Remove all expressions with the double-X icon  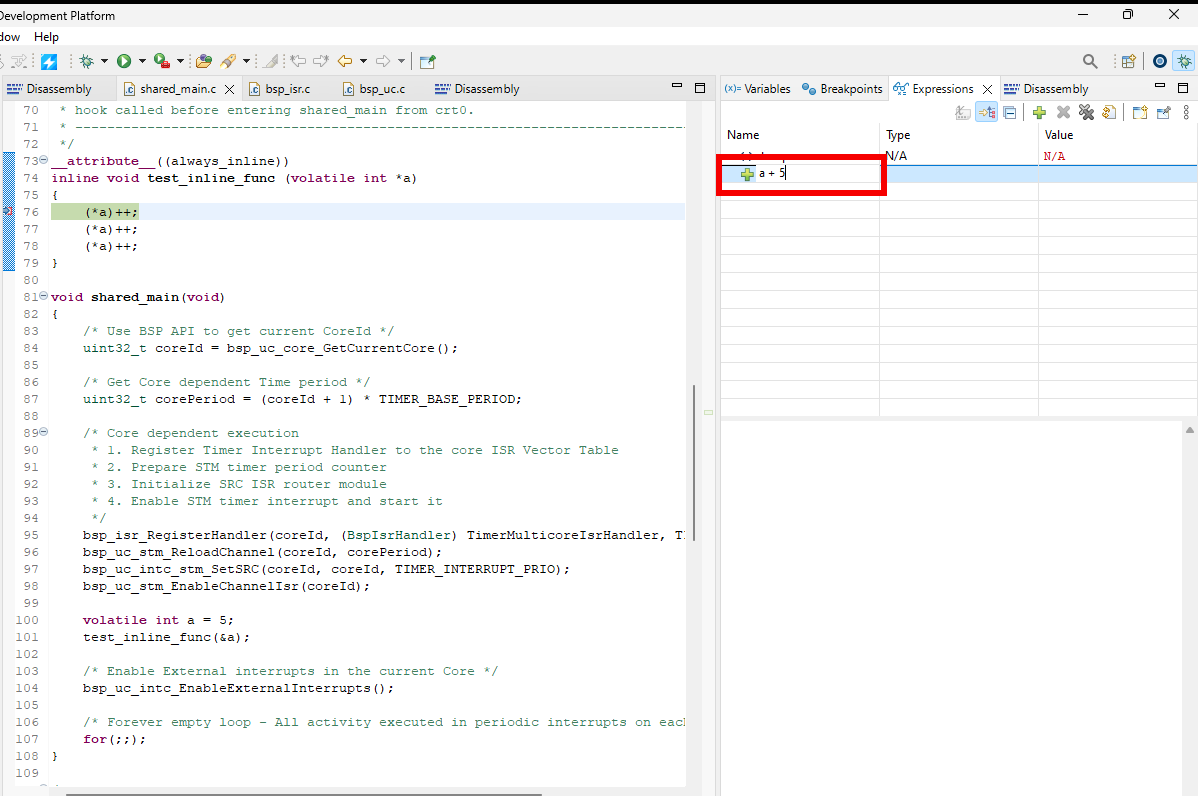coord(1085,113)
